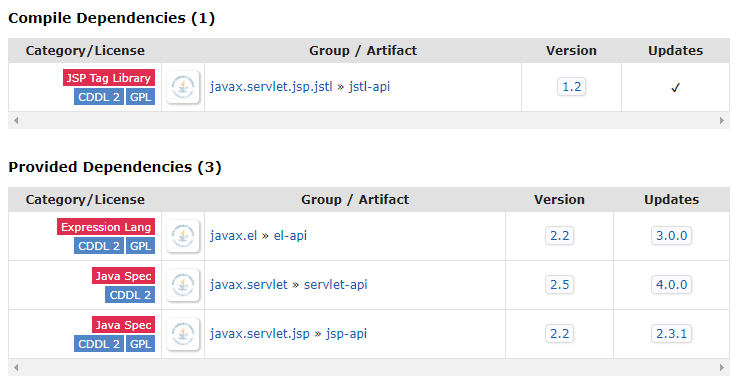Open the javax.el group link

[233, 236]
